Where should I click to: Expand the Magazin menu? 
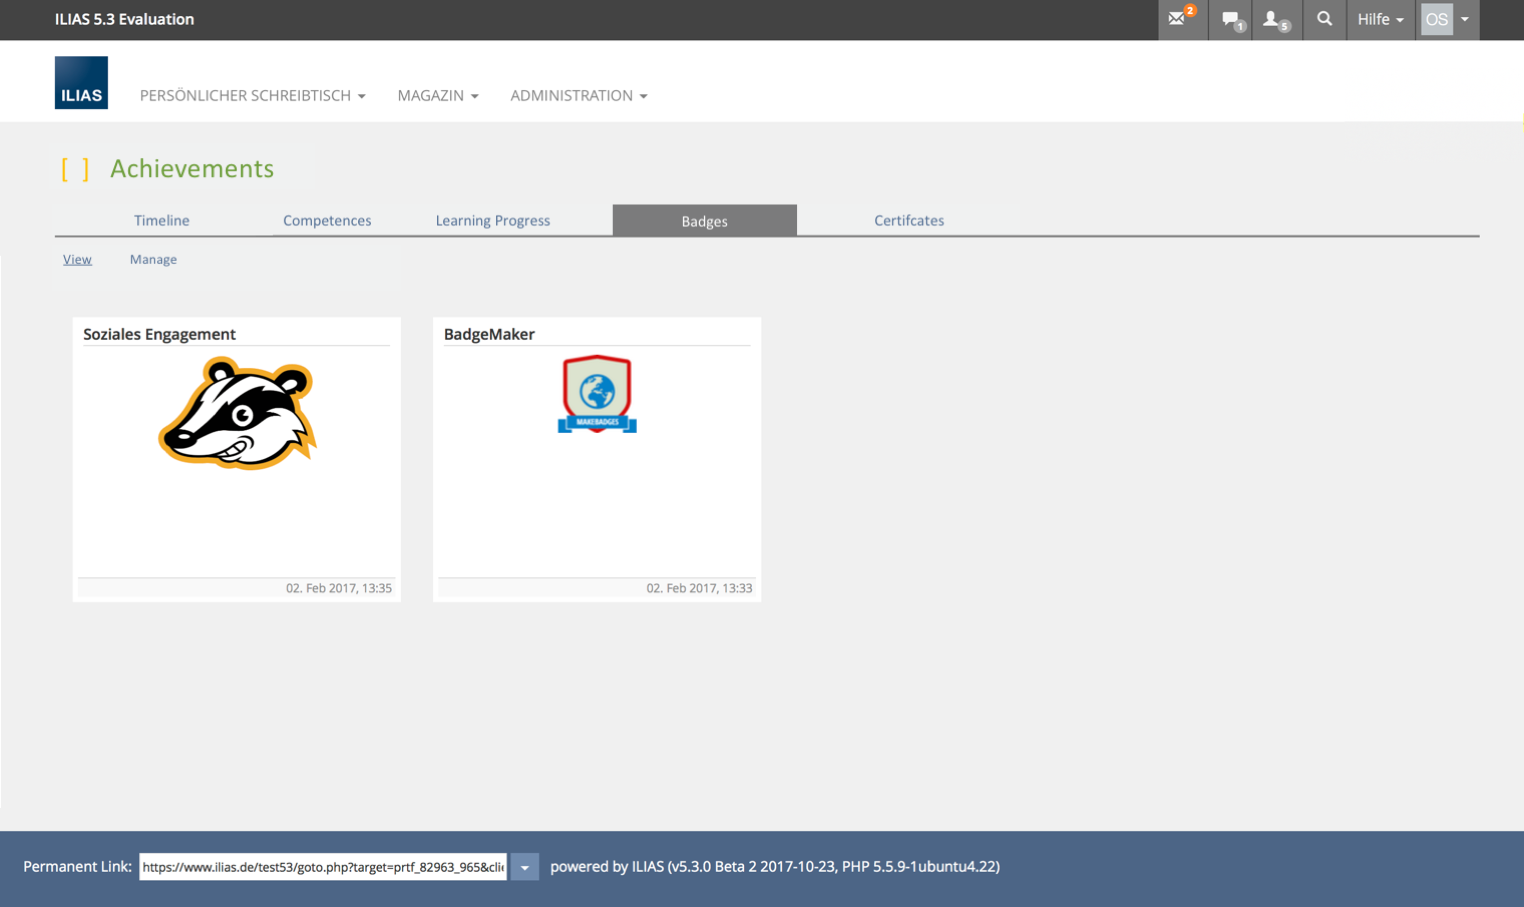[x=437, y=95]
